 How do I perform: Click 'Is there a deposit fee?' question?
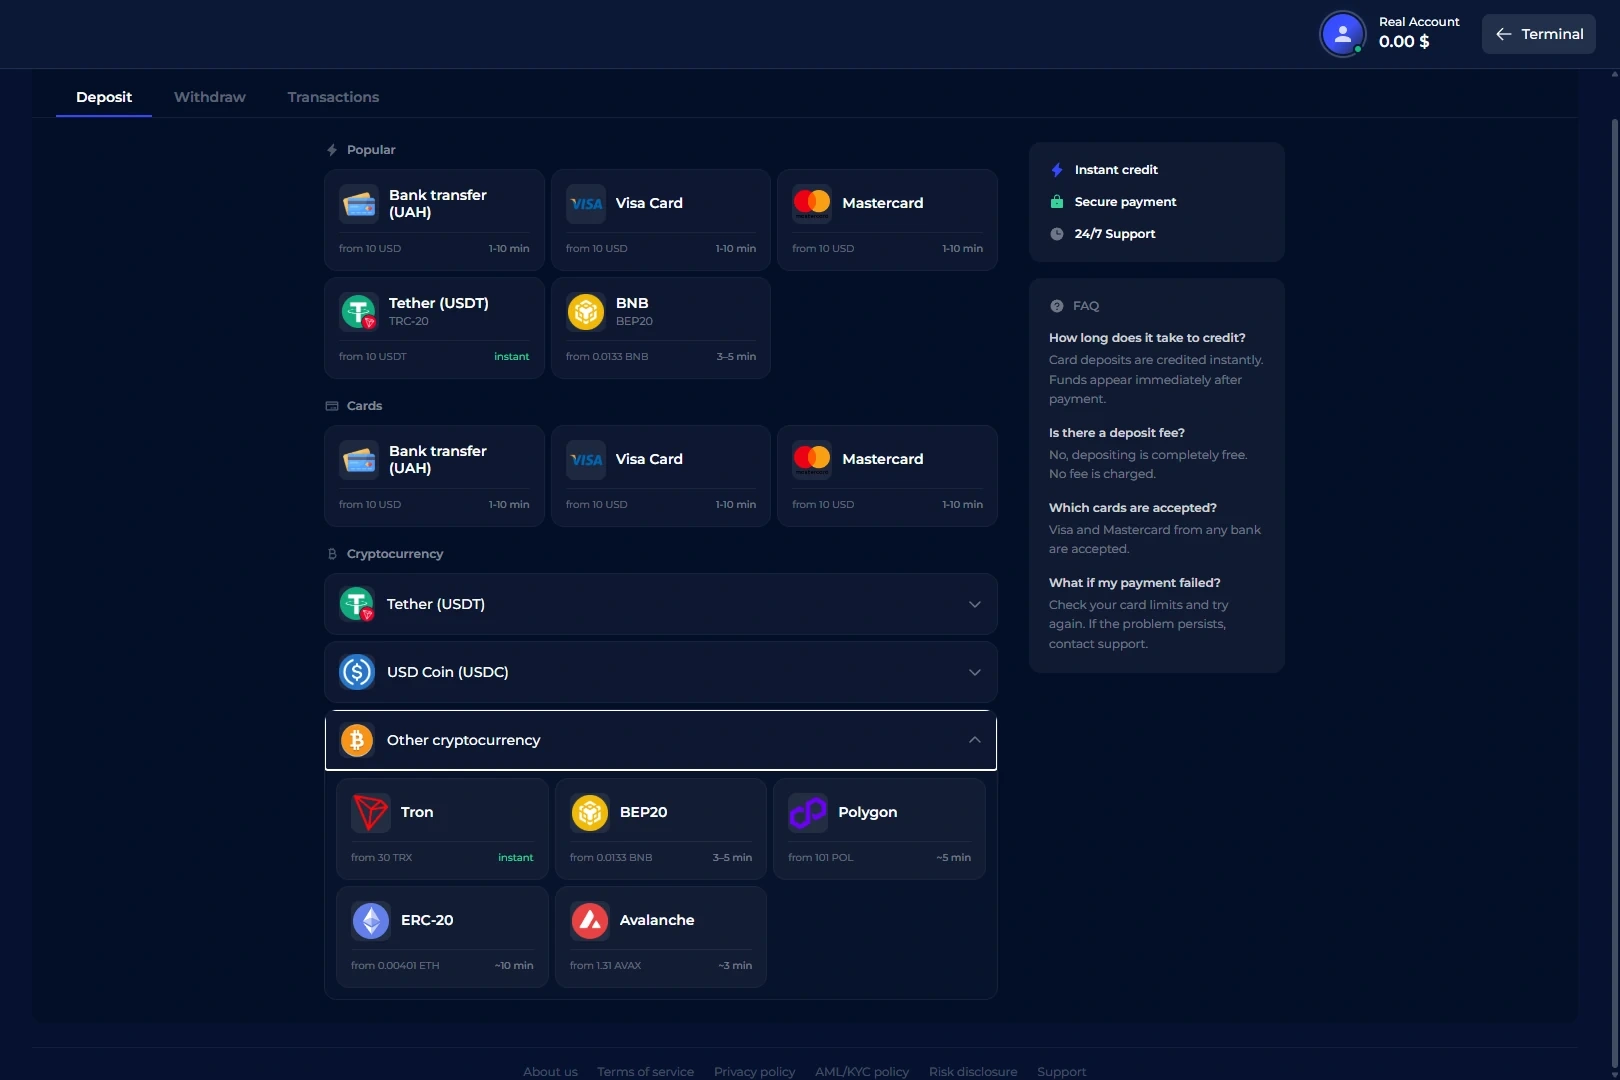(1117, 433)
